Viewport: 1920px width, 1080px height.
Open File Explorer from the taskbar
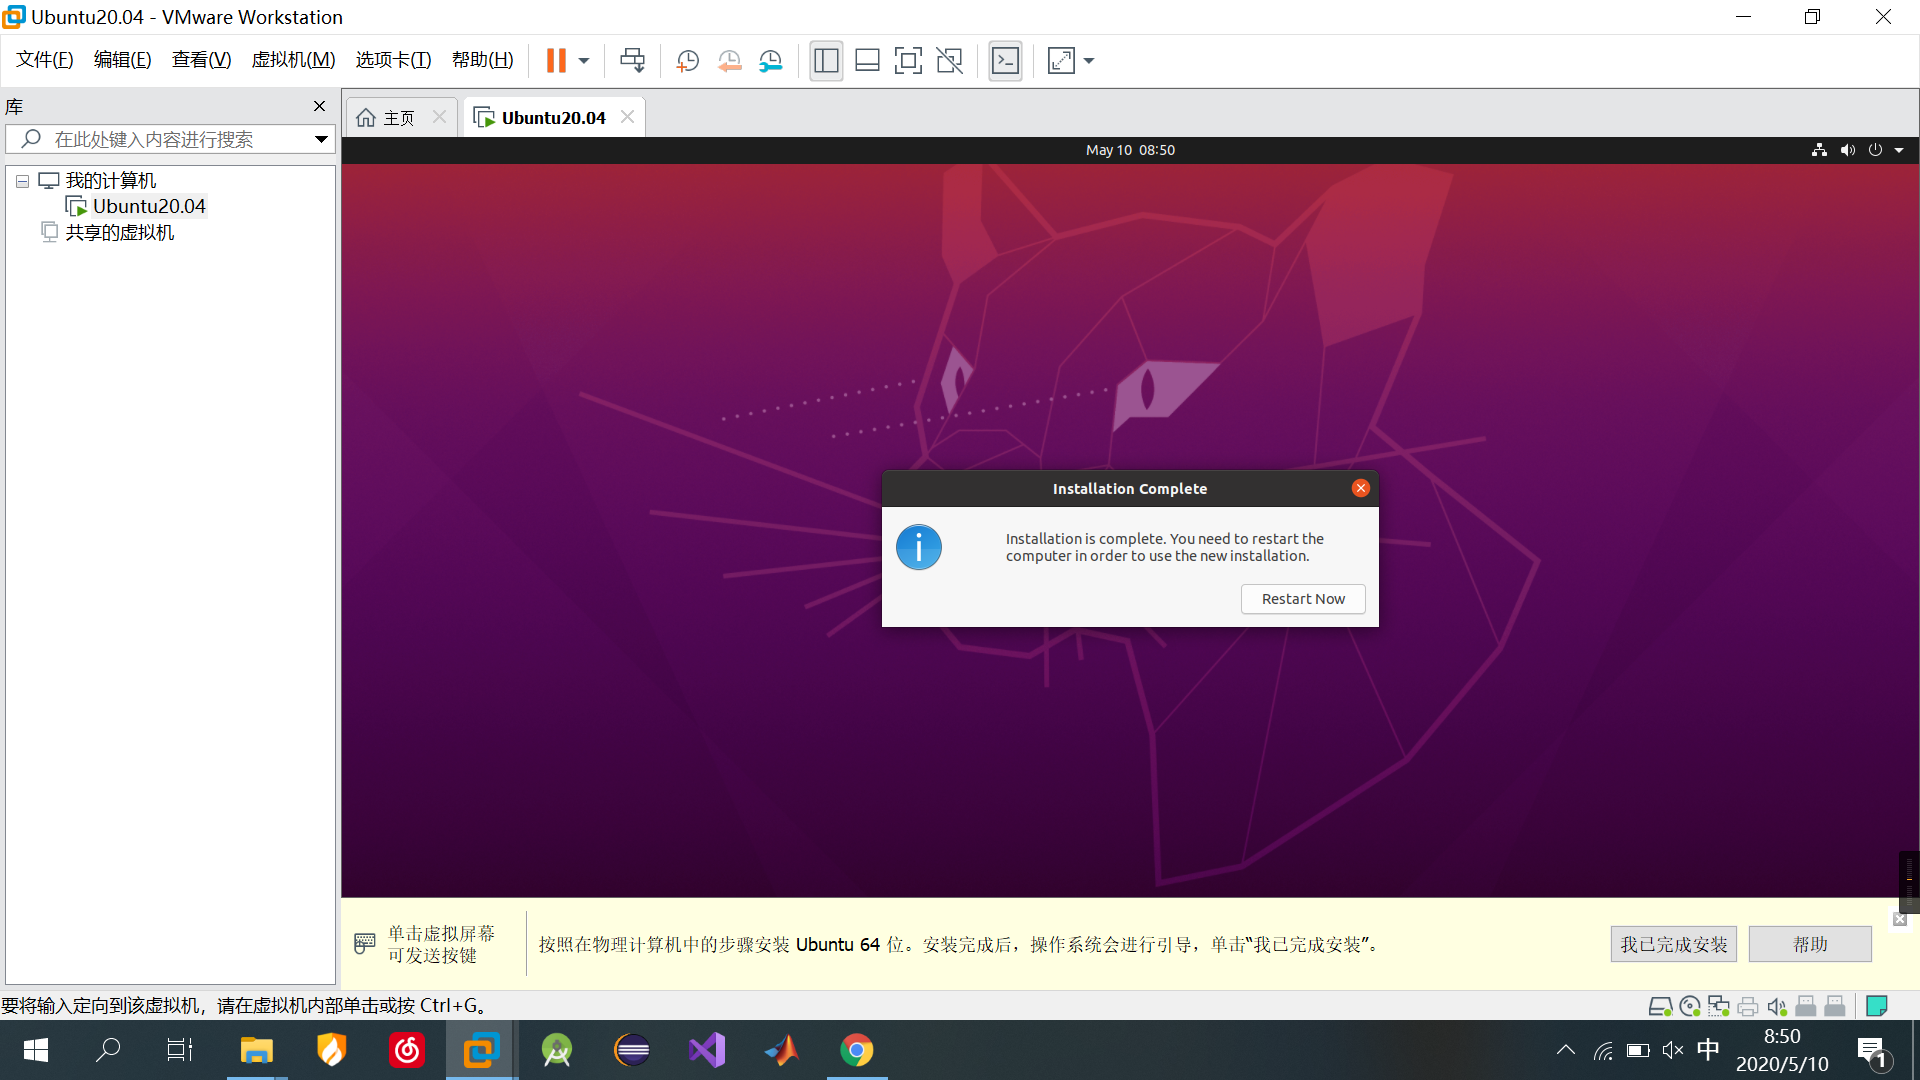point(257,1050)
